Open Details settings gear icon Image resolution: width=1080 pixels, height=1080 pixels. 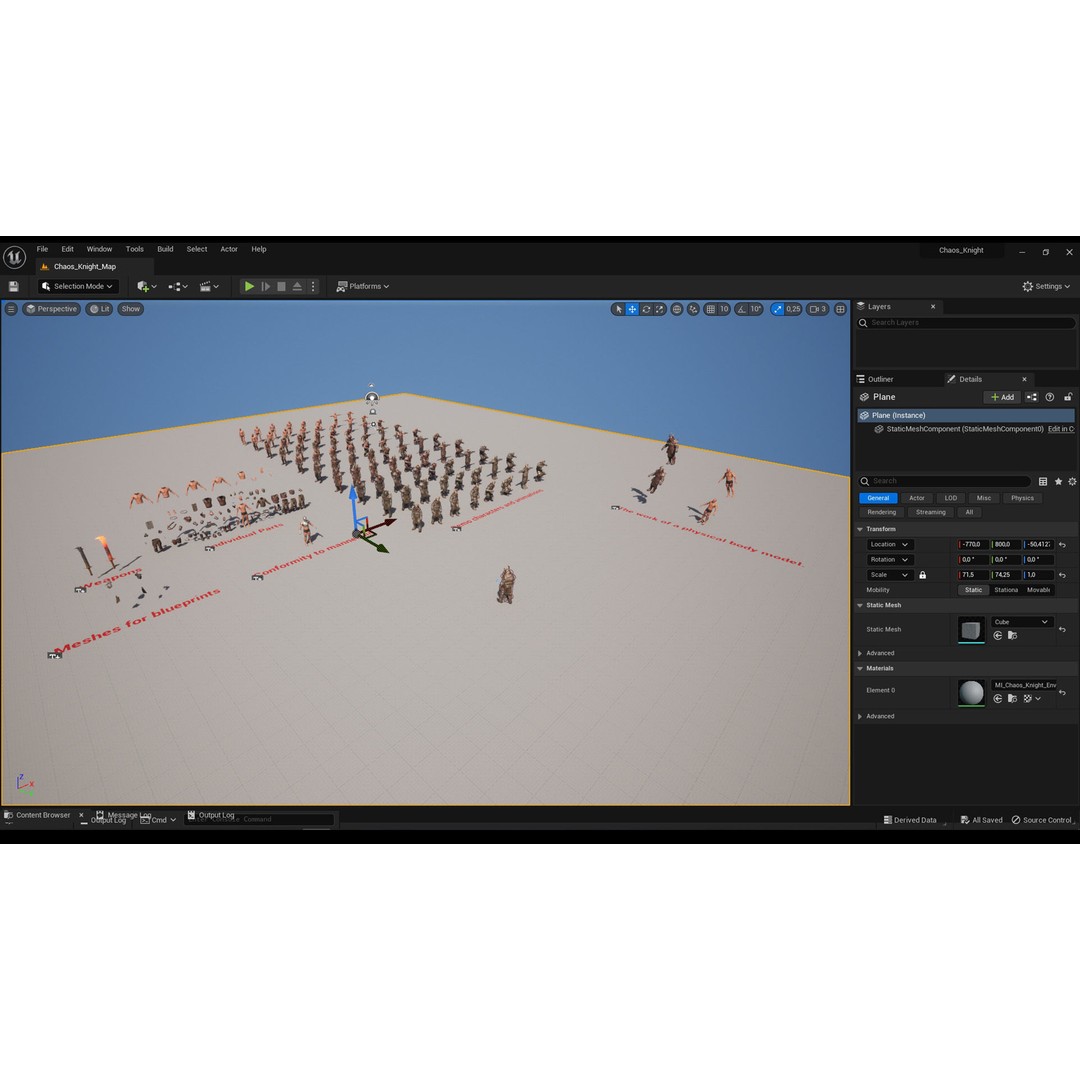click(x=1072, y=481)
